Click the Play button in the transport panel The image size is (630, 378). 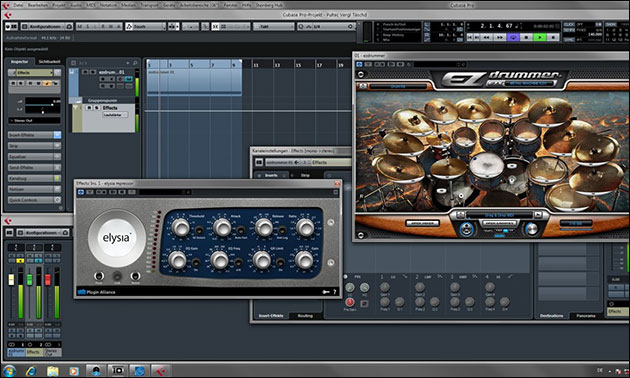[x=540, y=37]
